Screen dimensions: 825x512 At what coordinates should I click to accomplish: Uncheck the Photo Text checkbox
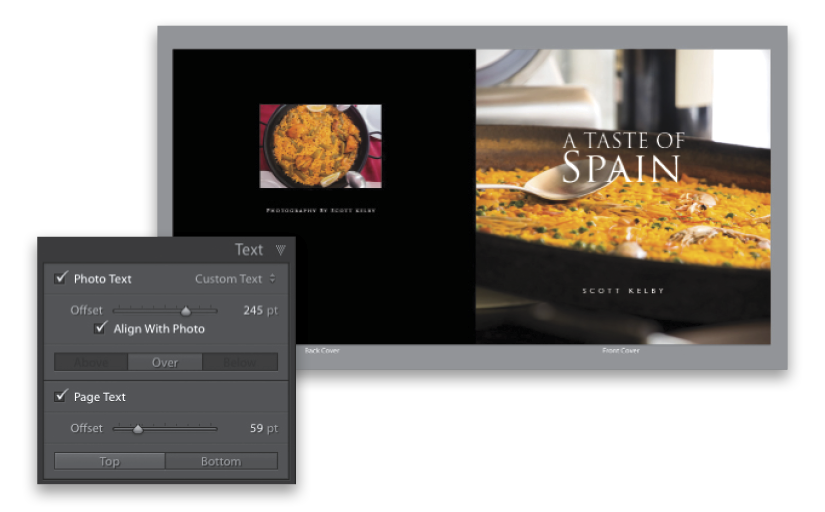[61, 278]
